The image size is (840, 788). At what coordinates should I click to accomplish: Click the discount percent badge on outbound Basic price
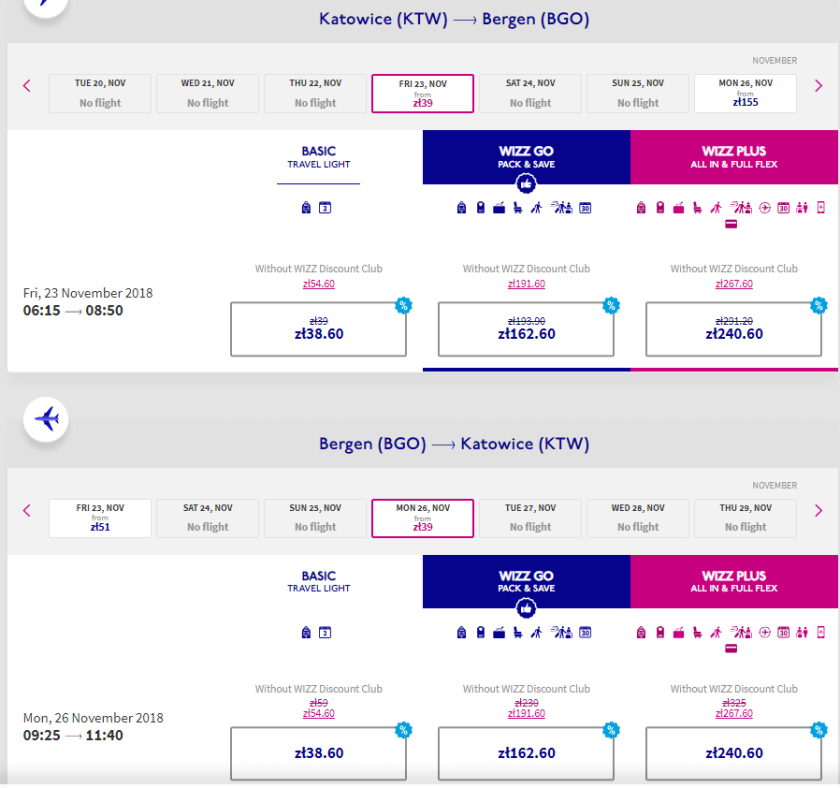pyautogui.click(x=403, y=305)
